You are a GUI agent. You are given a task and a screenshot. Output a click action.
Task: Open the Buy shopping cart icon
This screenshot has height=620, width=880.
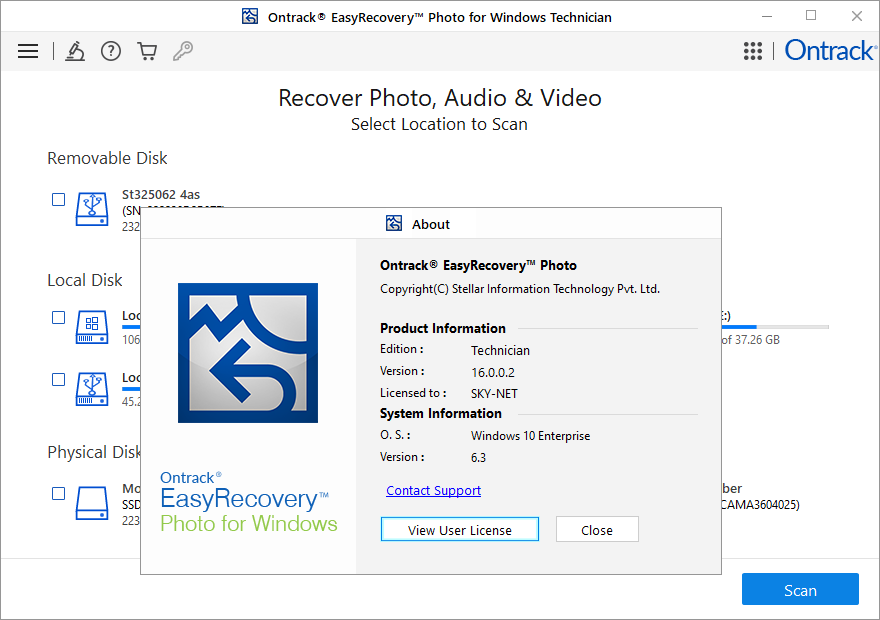tap(147, 51)
